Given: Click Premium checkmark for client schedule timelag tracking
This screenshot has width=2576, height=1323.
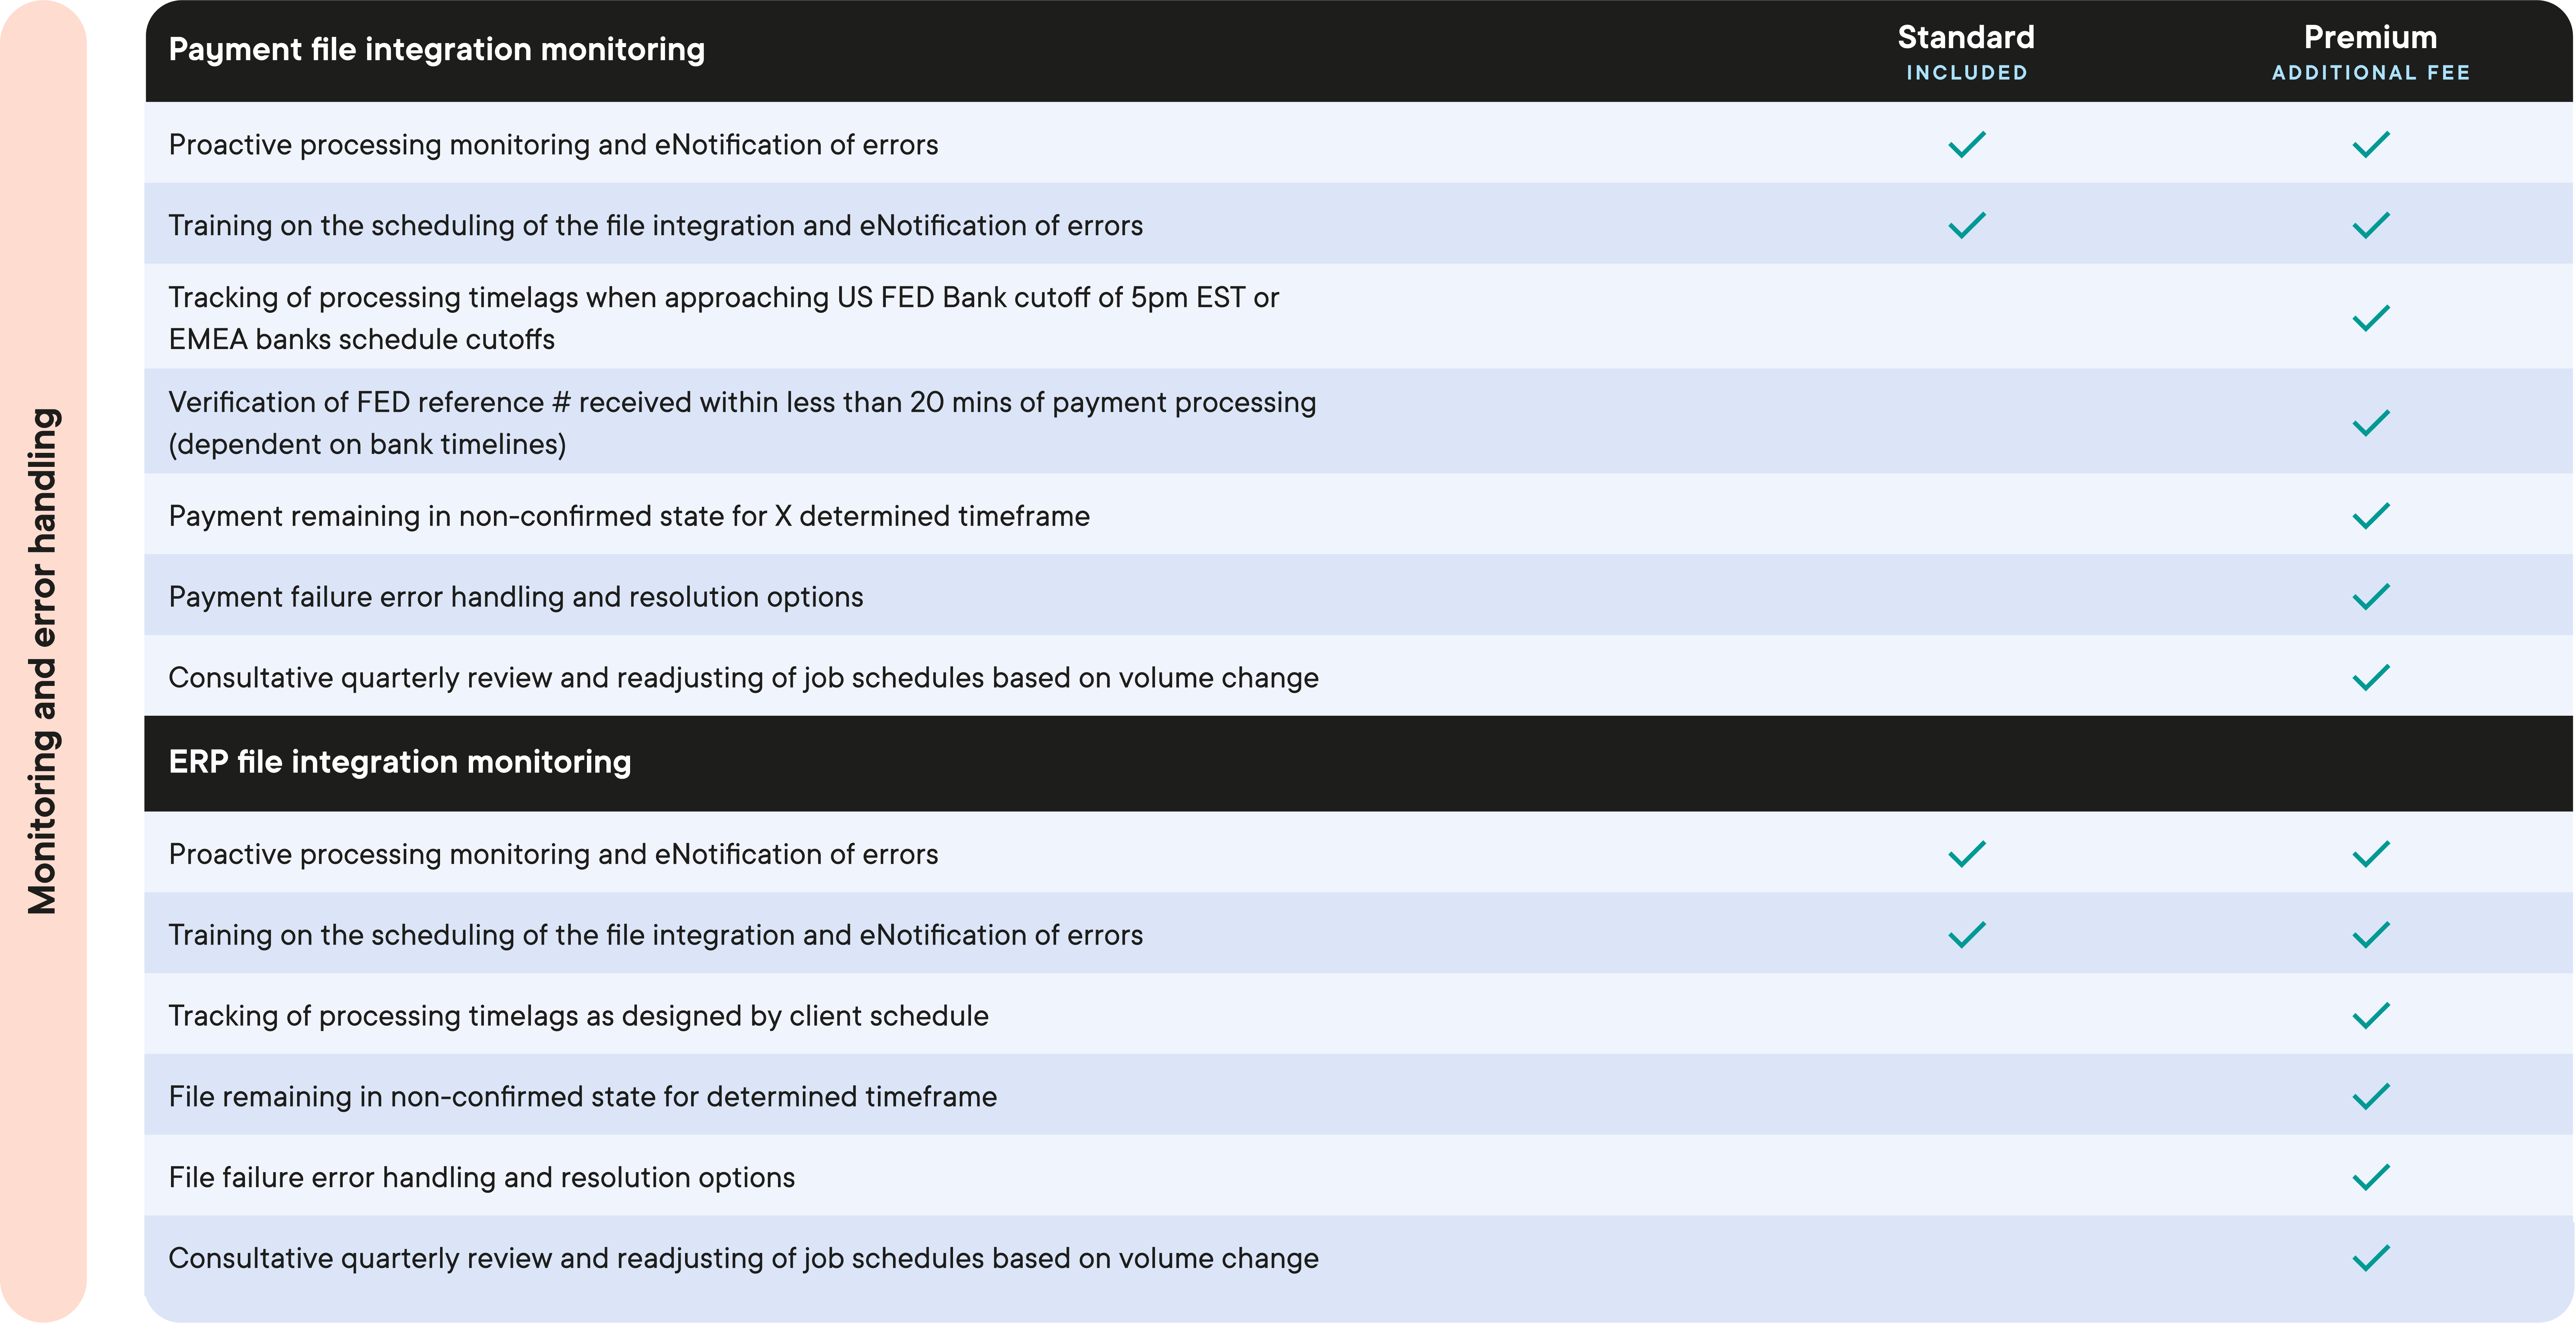Looking at the screenshot, I should tap(2370, 1016).
